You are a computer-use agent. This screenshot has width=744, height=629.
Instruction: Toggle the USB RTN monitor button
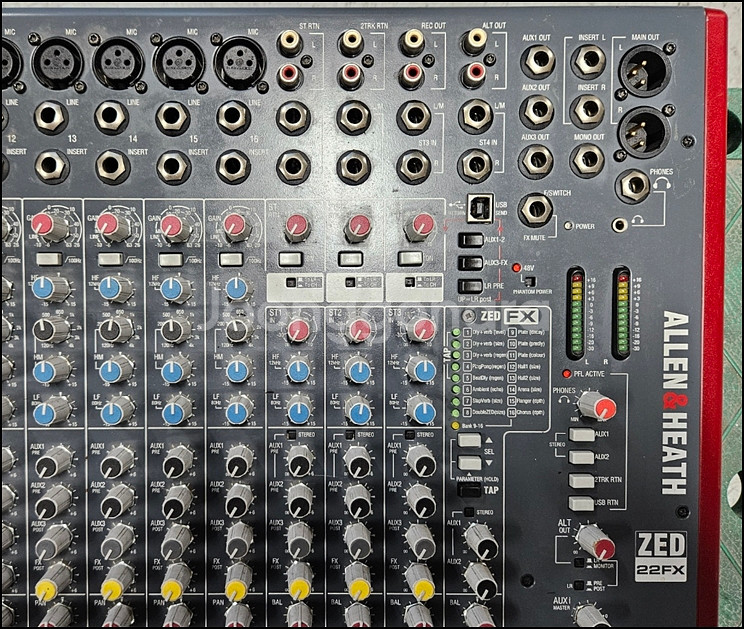click(x=581, y=503)
